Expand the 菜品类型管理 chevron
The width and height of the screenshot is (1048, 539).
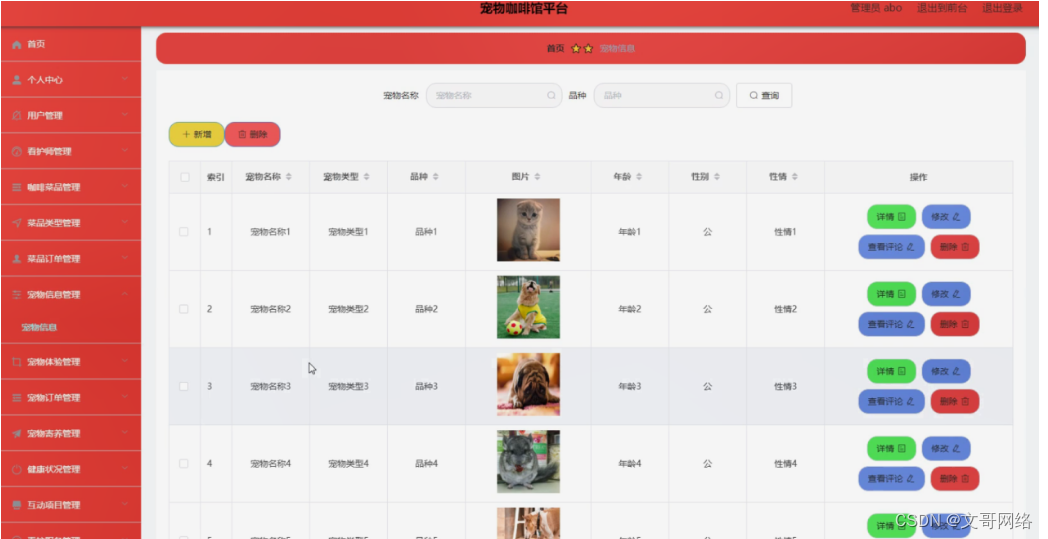coord(125,223)
